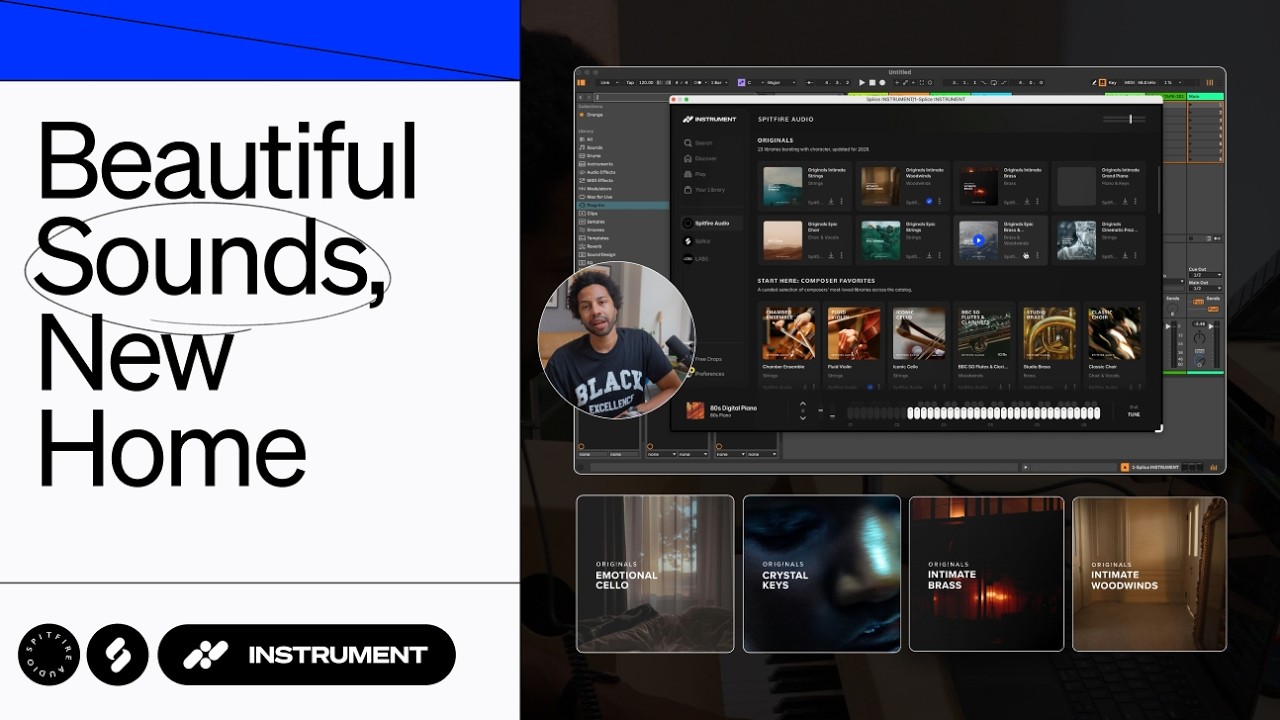Select the Spitfire Audio source tab

pos(712,223)
